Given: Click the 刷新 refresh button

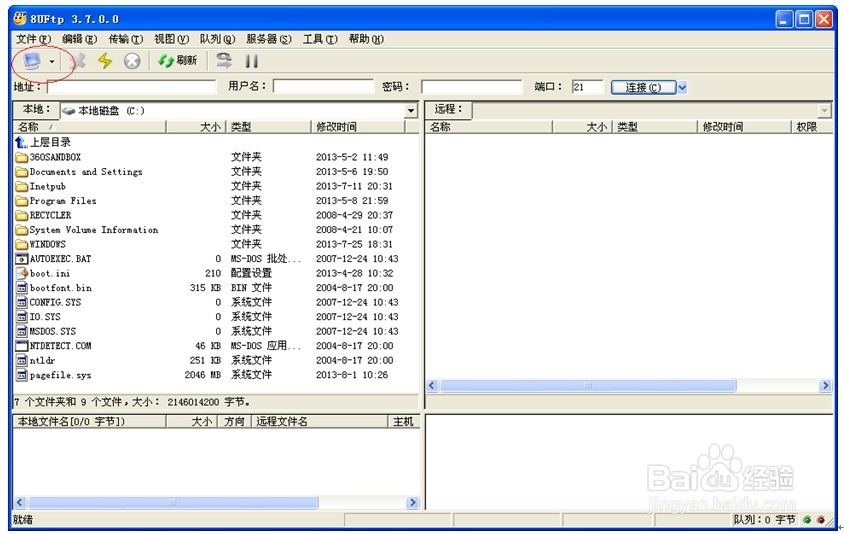Looking at the screenshot, I should coord(177,60).
